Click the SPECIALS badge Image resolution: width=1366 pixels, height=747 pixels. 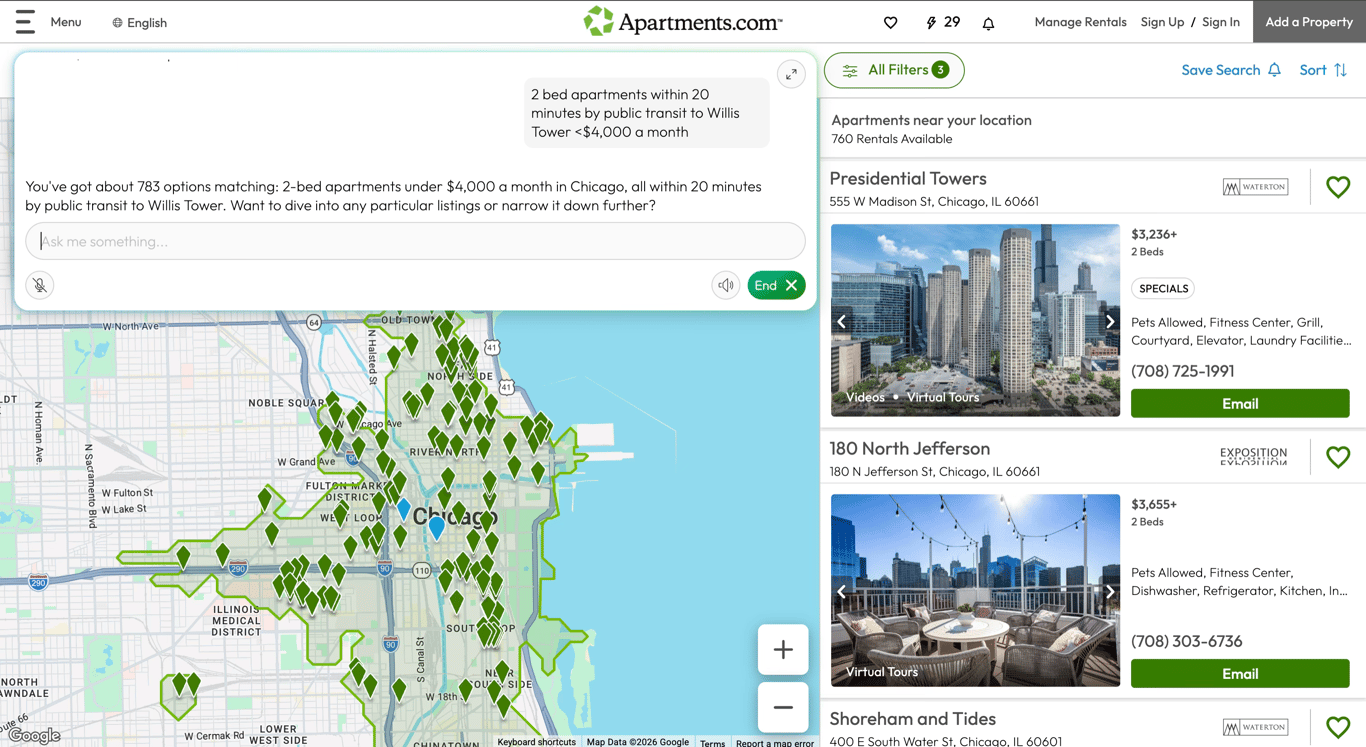point(1163,288)
